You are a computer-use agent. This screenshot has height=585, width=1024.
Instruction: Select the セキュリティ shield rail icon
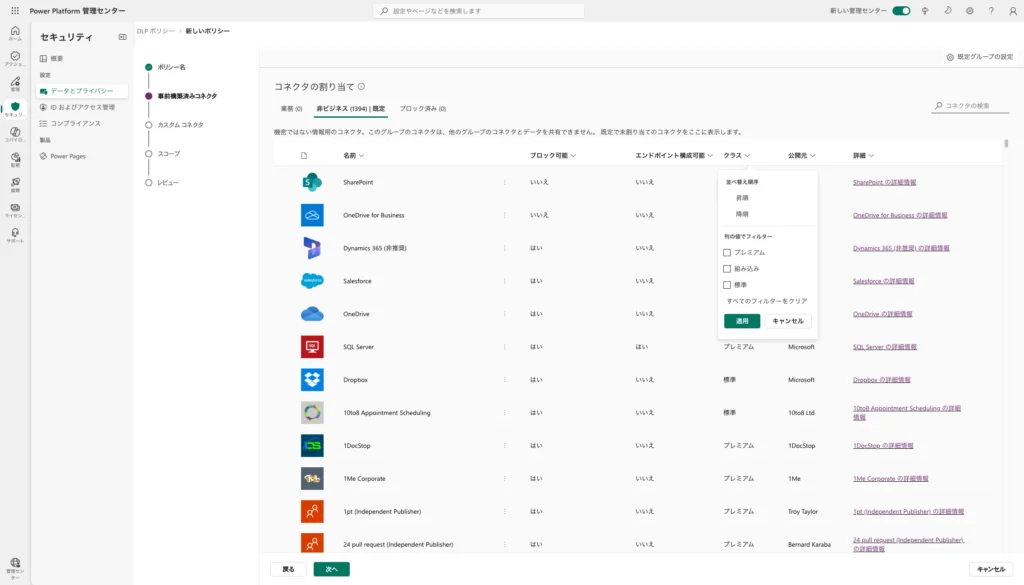pyautogui.click(x=15, y=109)
